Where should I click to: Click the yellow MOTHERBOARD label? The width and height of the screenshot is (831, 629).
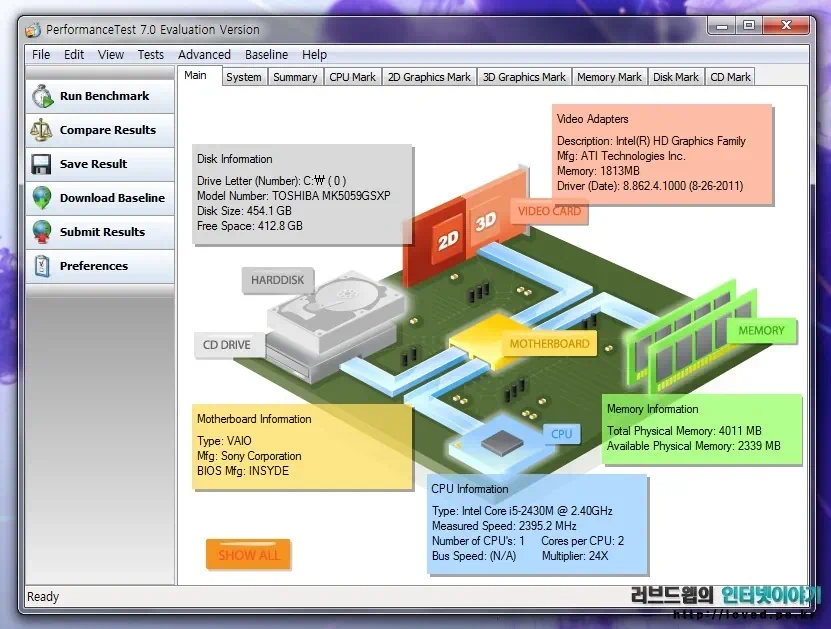pyautogui.click(x=549, y=344)
